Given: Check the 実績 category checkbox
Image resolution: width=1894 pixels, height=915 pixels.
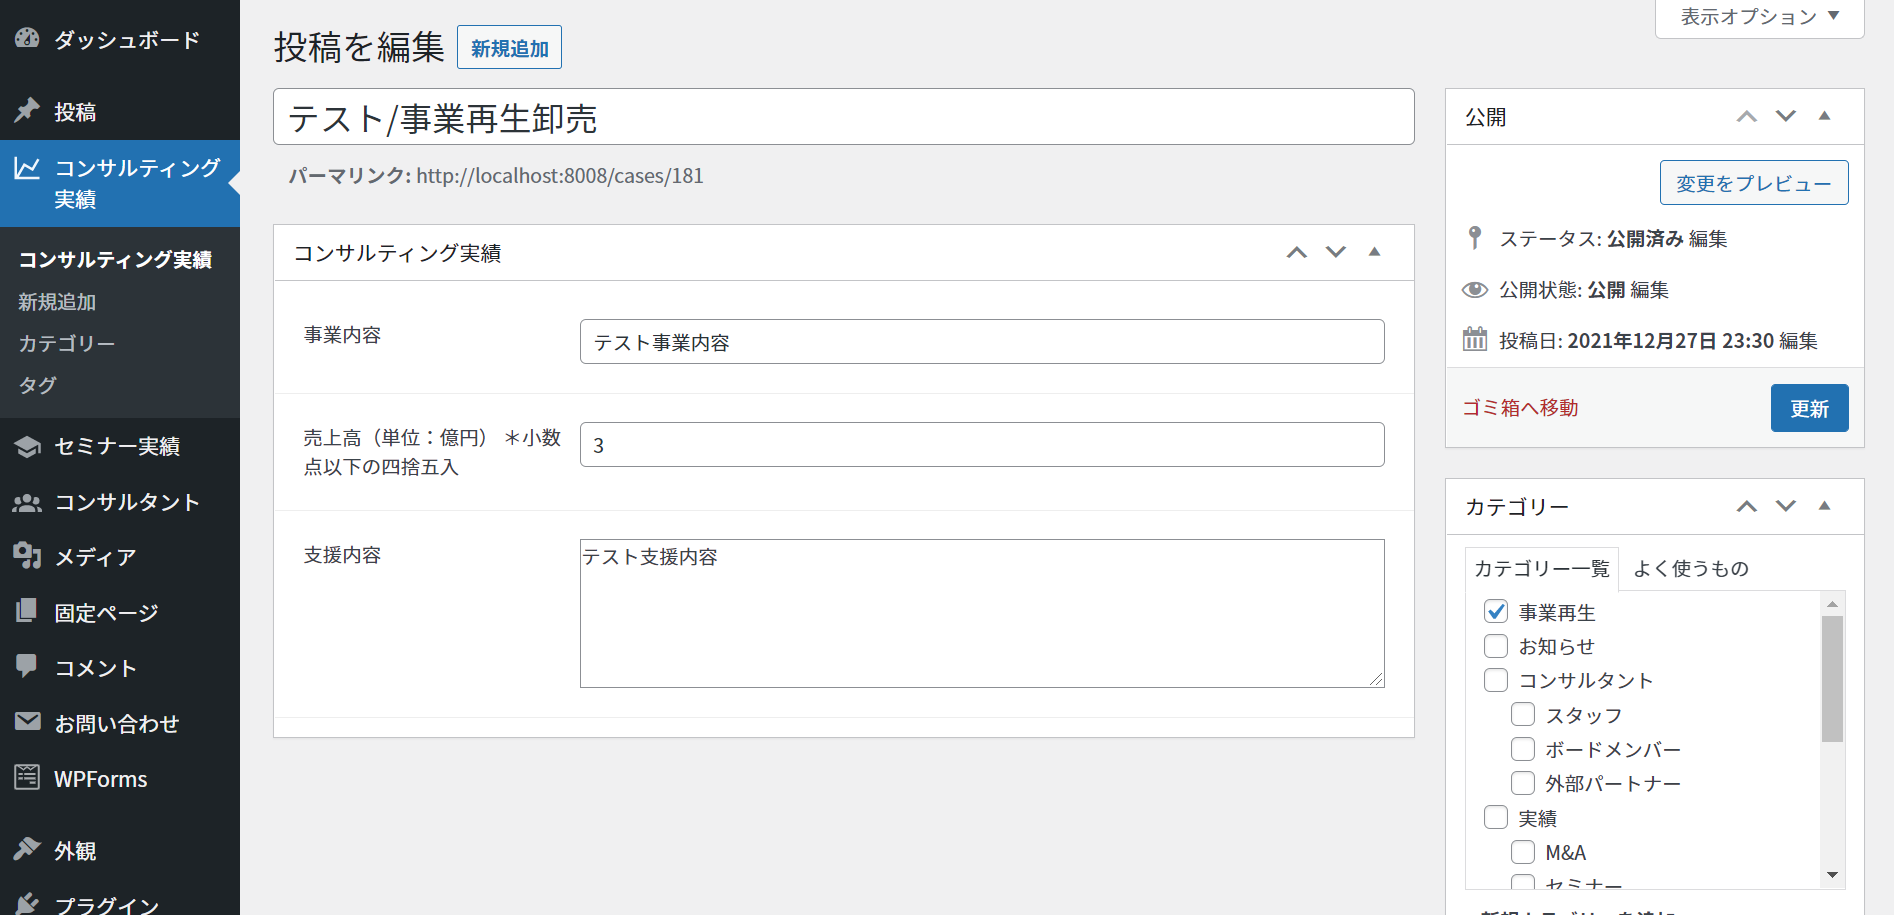Looking at the screenshot, I should coord(1496,817).
